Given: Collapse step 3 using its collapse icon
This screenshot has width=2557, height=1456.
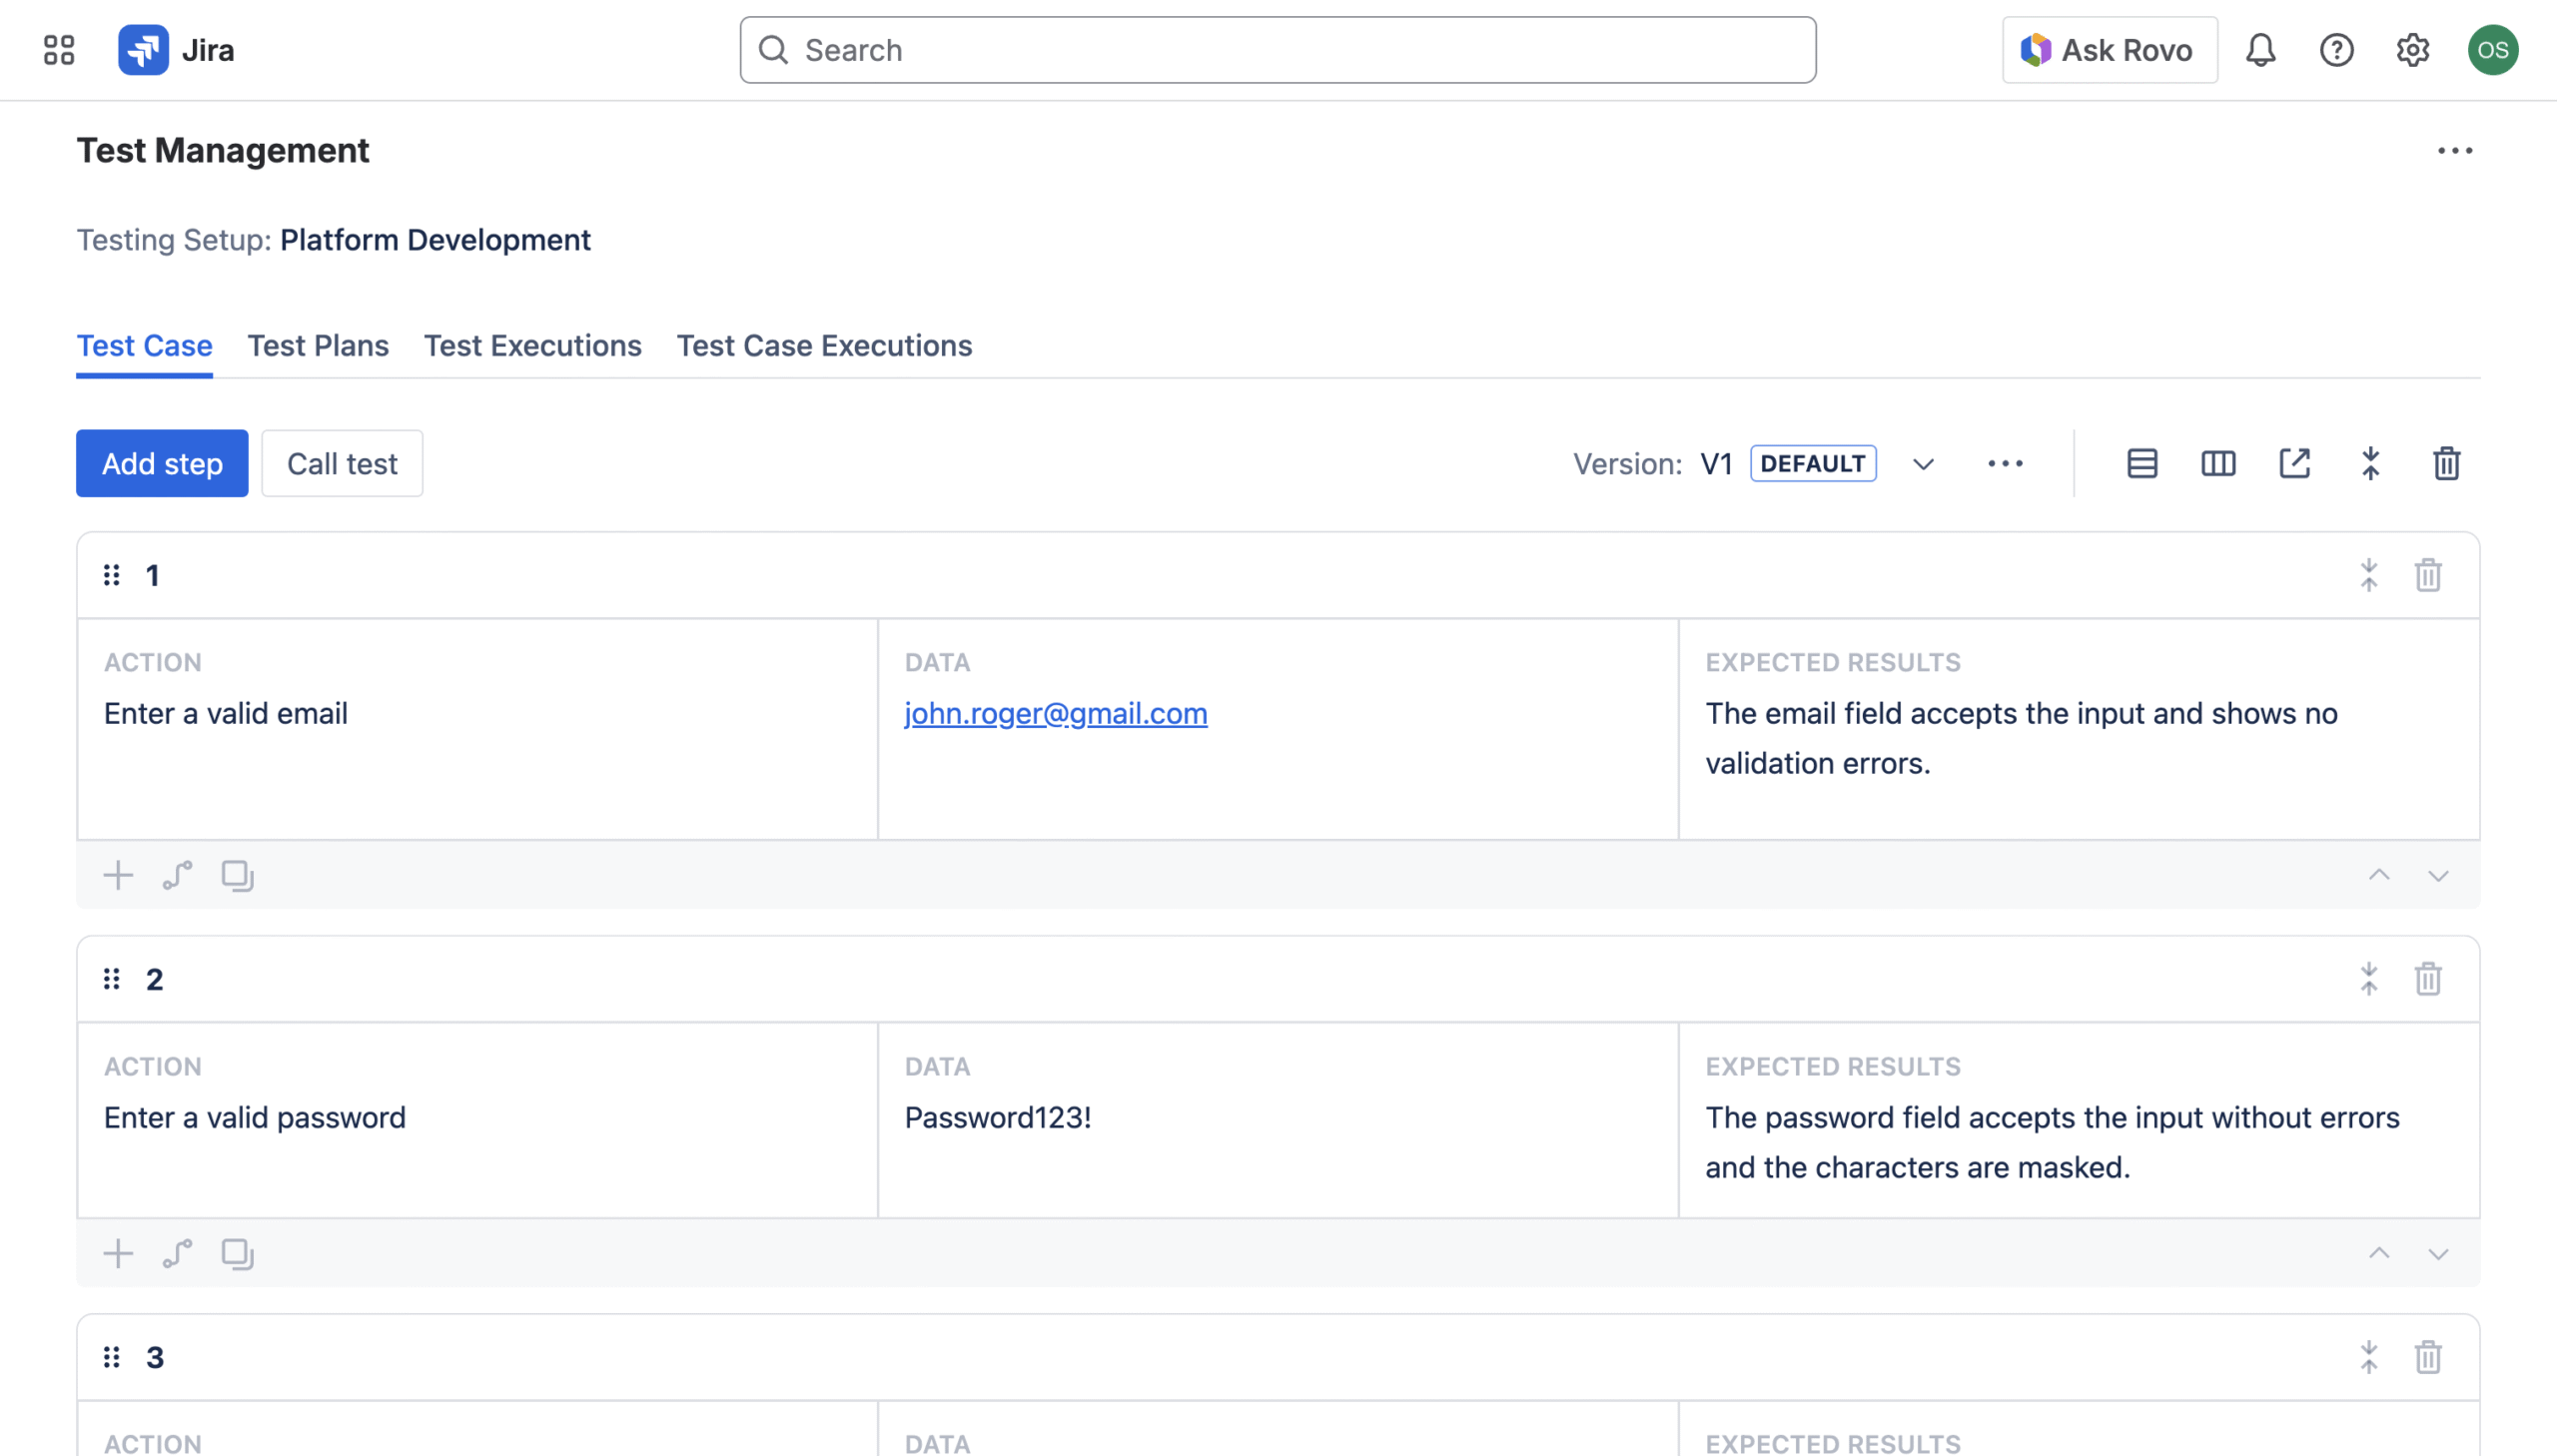Looking at the screenshot, I should [2368, 1357].
